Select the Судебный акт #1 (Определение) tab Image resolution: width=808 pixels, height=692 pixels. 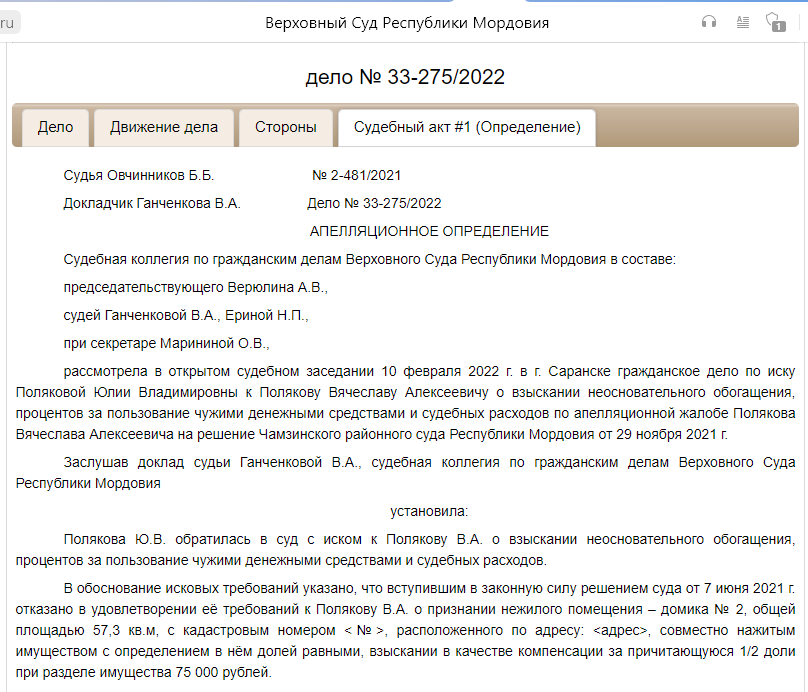tap(467, 127)
